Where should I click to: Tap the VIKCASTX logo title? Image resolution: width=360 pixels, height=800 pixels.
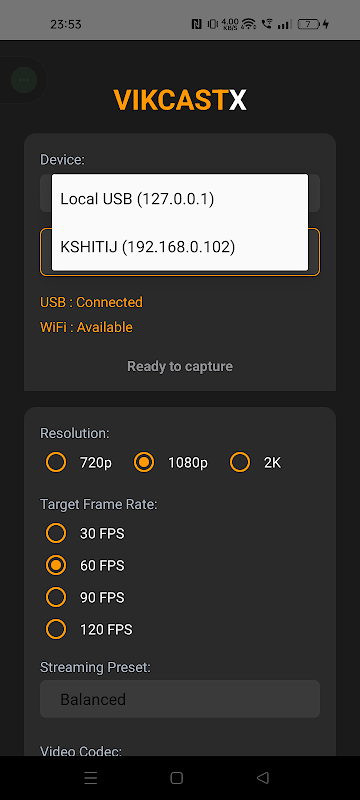180,100
